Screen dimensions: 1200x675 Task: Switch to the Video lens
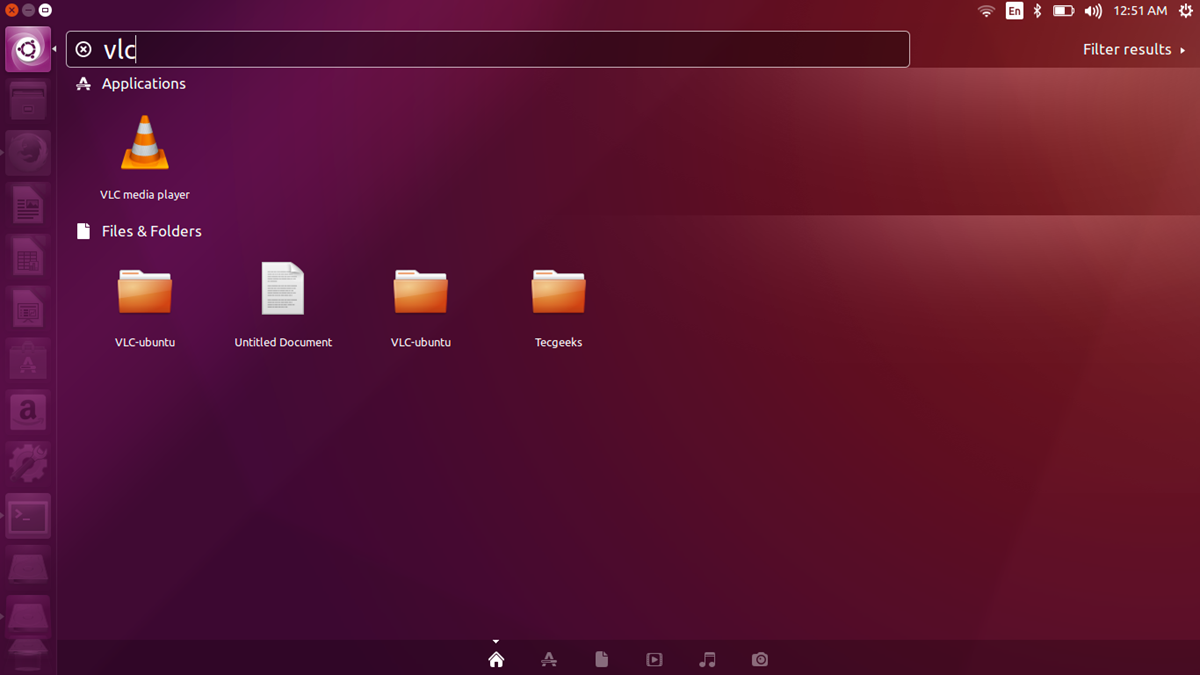click(654, 659)
